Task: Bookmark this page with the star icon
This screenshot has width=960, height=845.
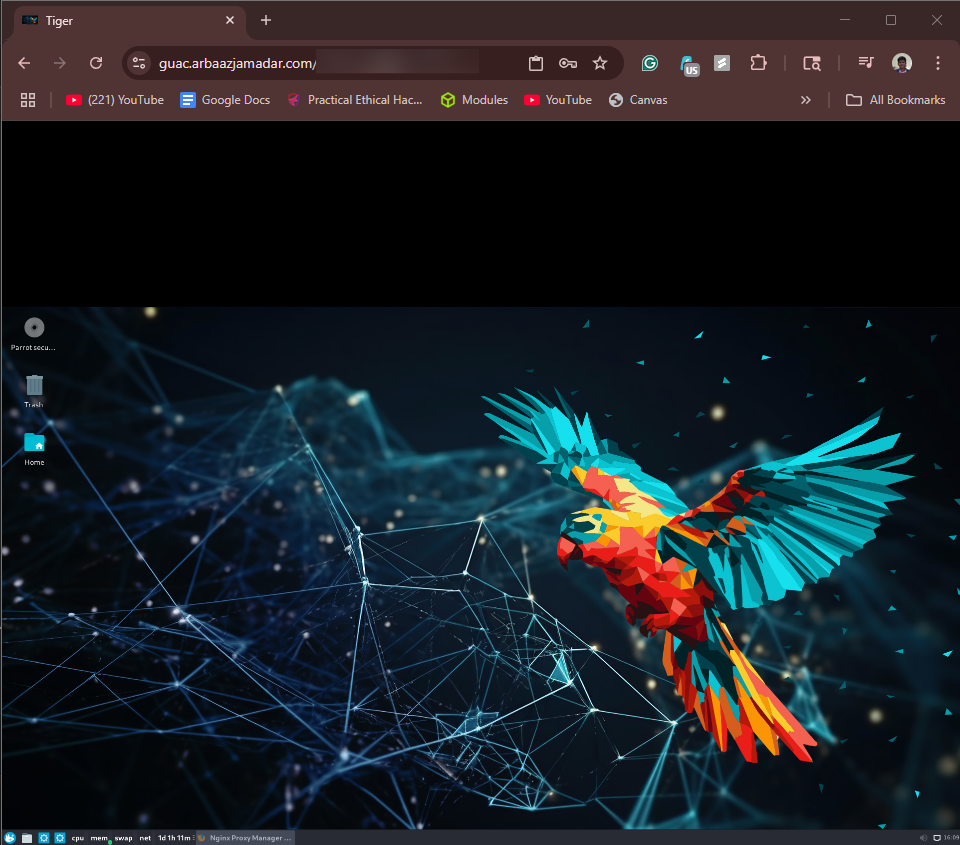Action: pyautogui.click(x=600, y=63)
